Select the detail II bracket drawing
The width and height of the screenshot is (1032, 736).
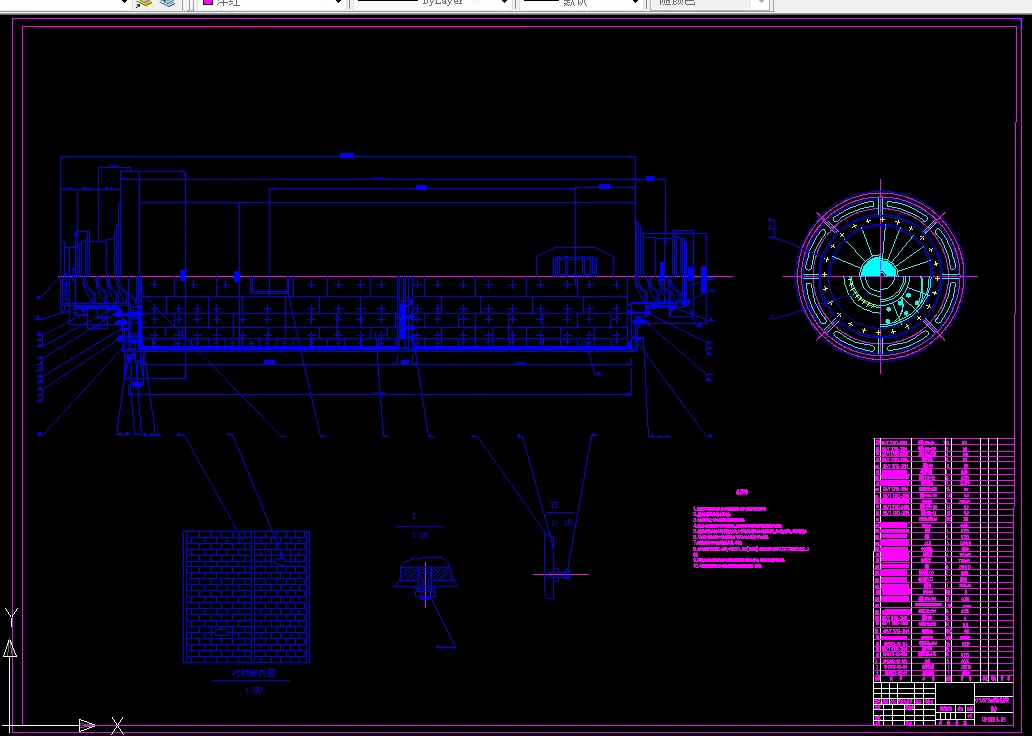point(557,566)
